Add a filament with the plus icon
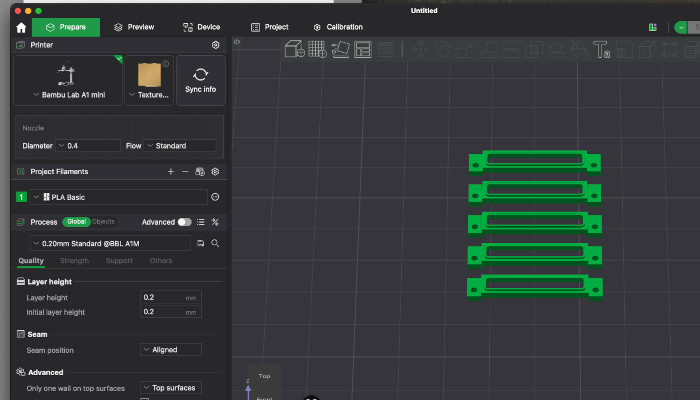Screen dimensions: 700x400 pos(171,171)
